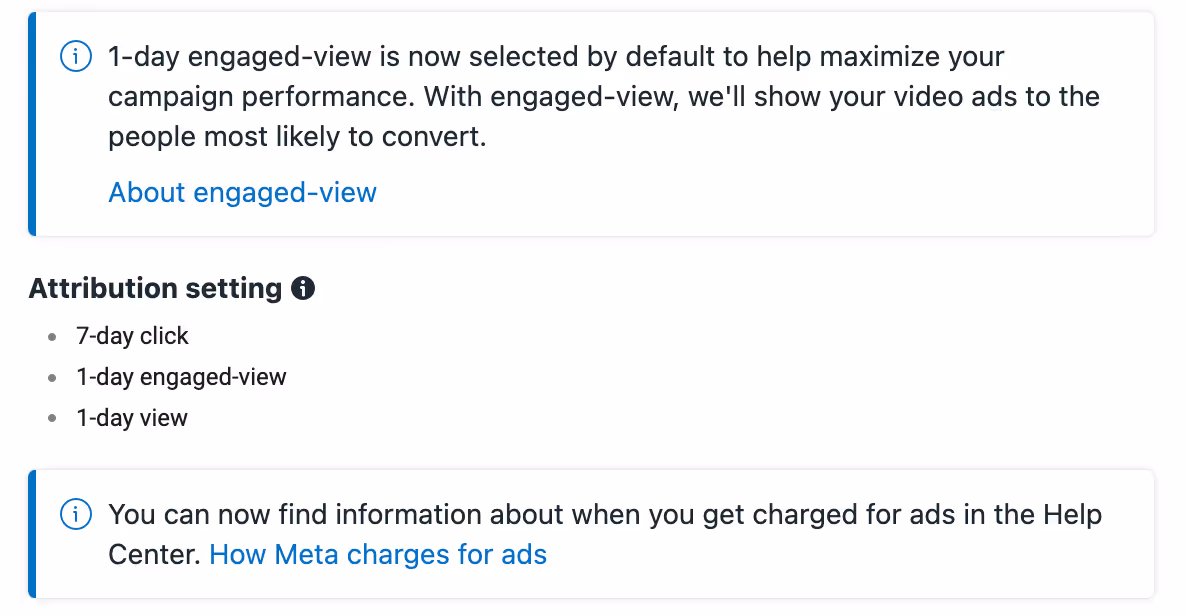Viewport: 1186px width, 616px height.
Task: Open the About engaged-view link
Action: click(x=242, y=192)
